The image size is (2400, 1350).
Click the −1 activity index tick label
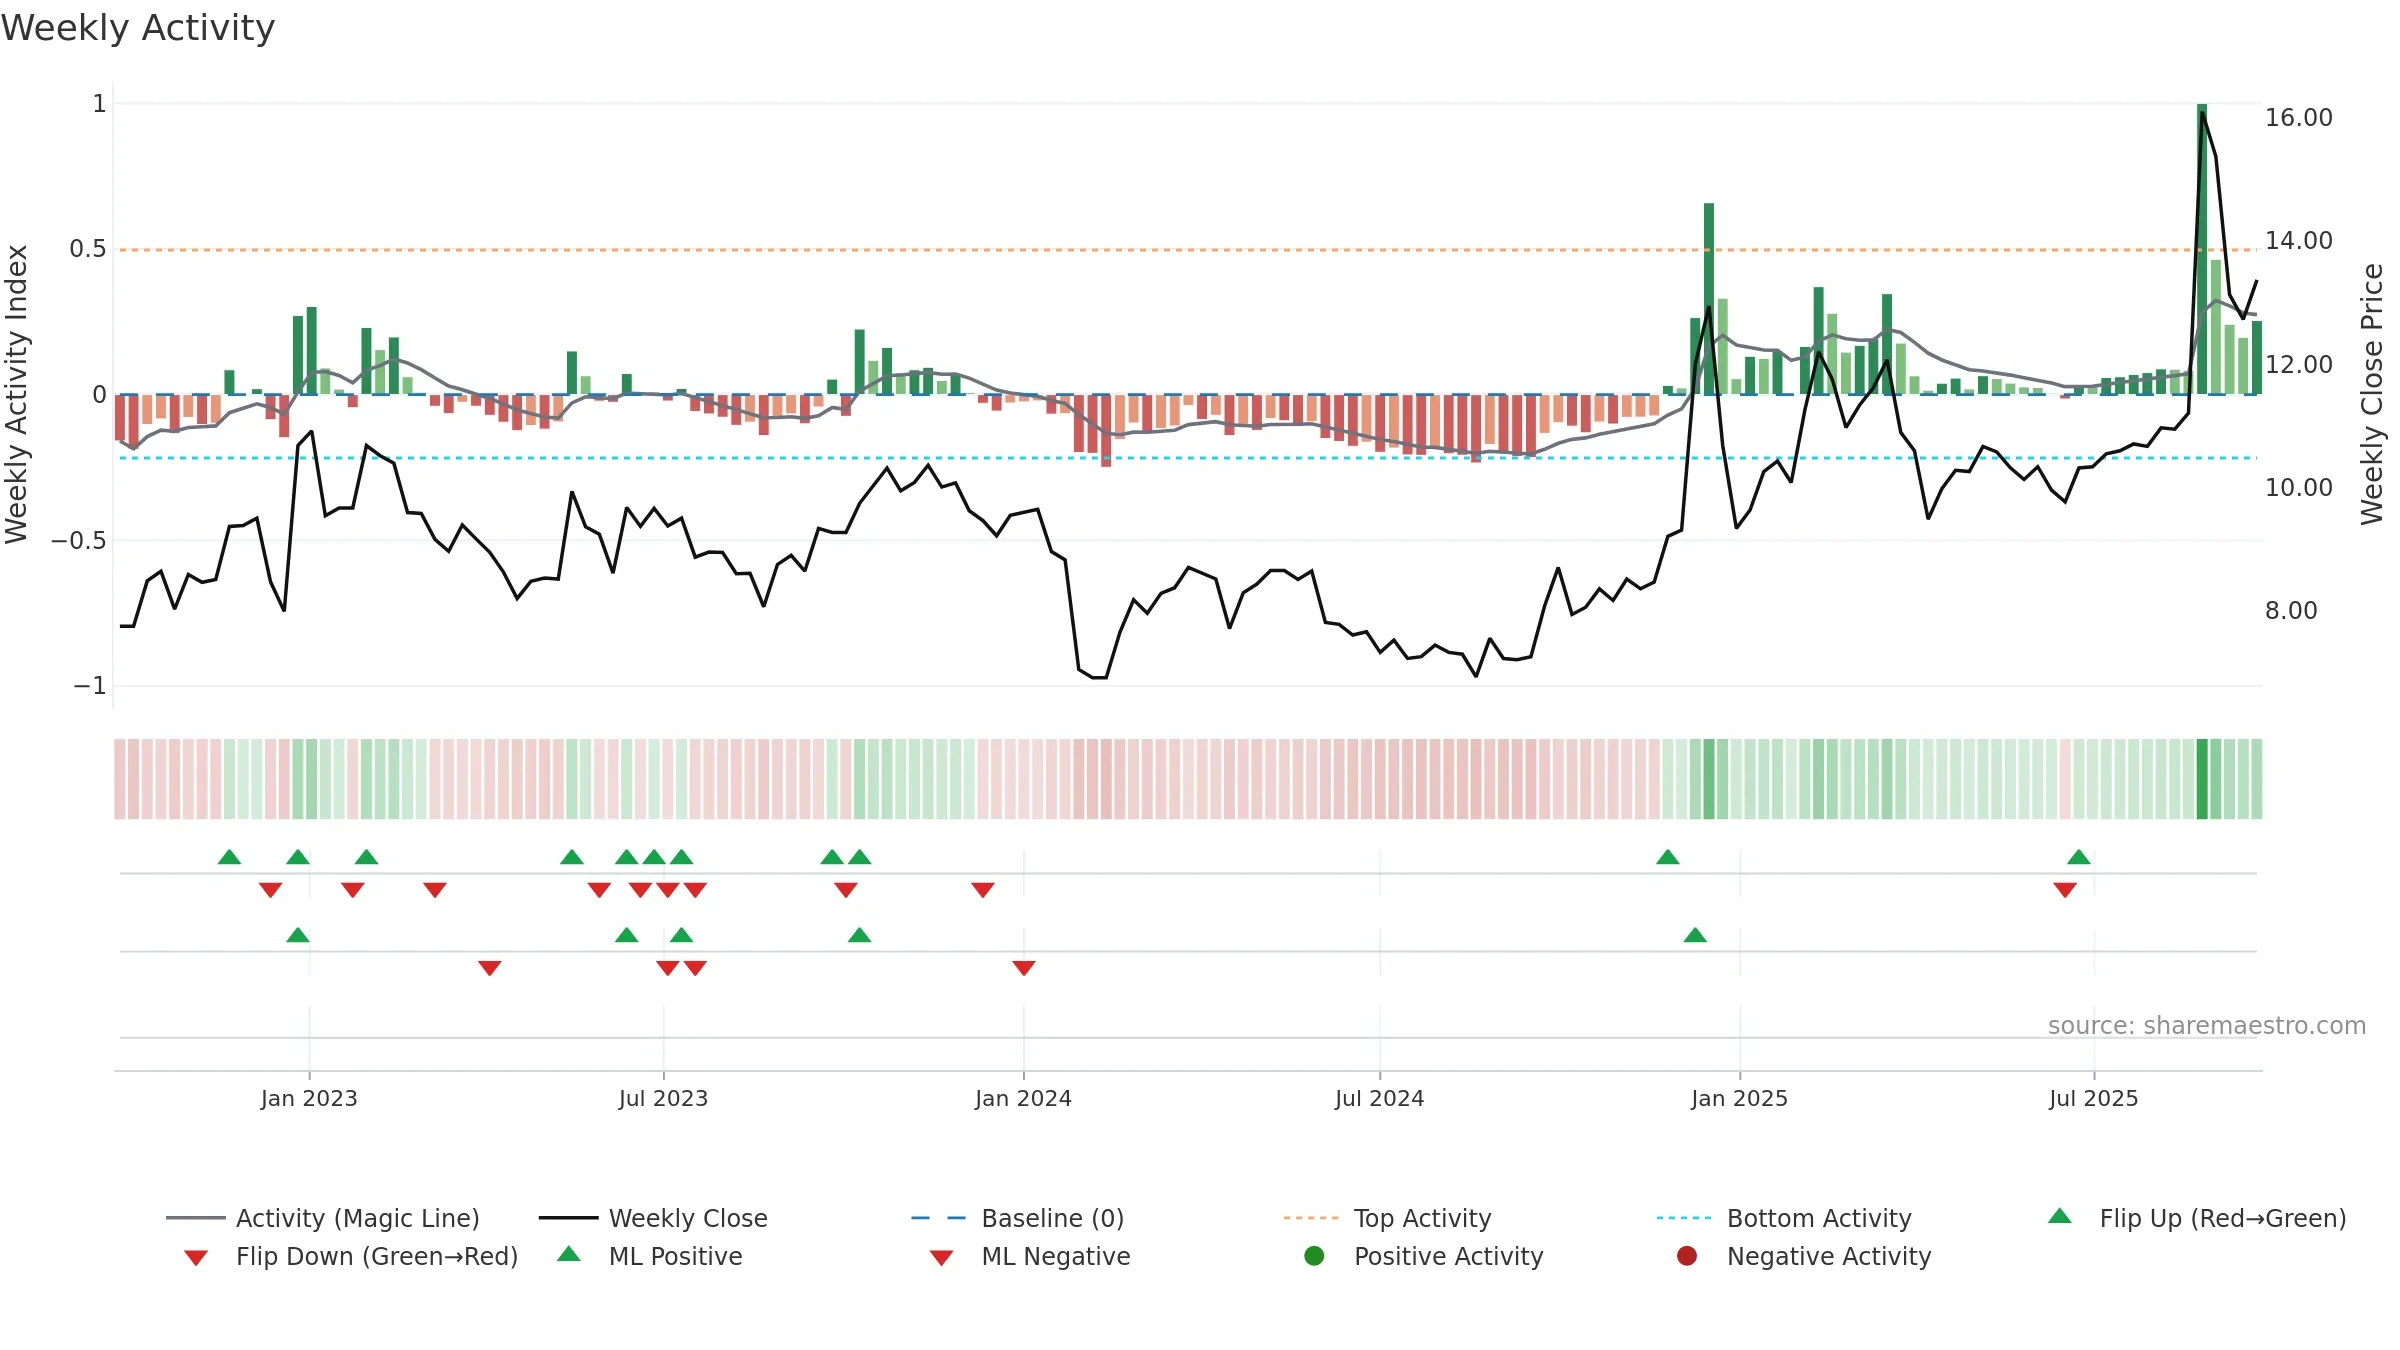pos(89,686)
